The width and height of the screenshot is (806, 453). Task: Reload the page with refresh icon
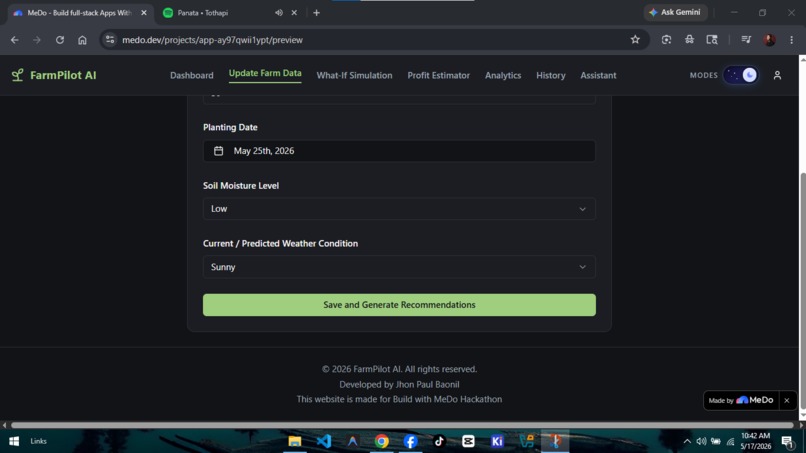(x=60, y=40)
